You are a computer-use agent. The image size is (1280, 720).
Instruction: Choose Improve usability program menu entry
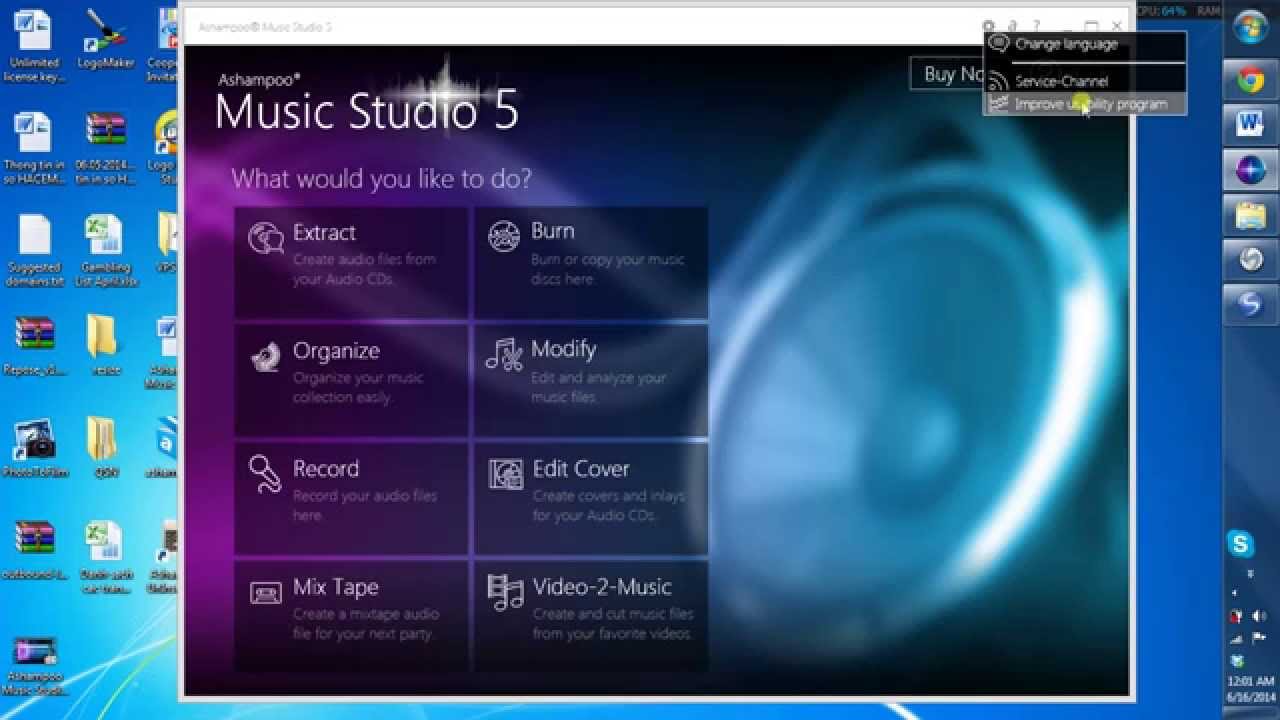[x=1085, y=104]
